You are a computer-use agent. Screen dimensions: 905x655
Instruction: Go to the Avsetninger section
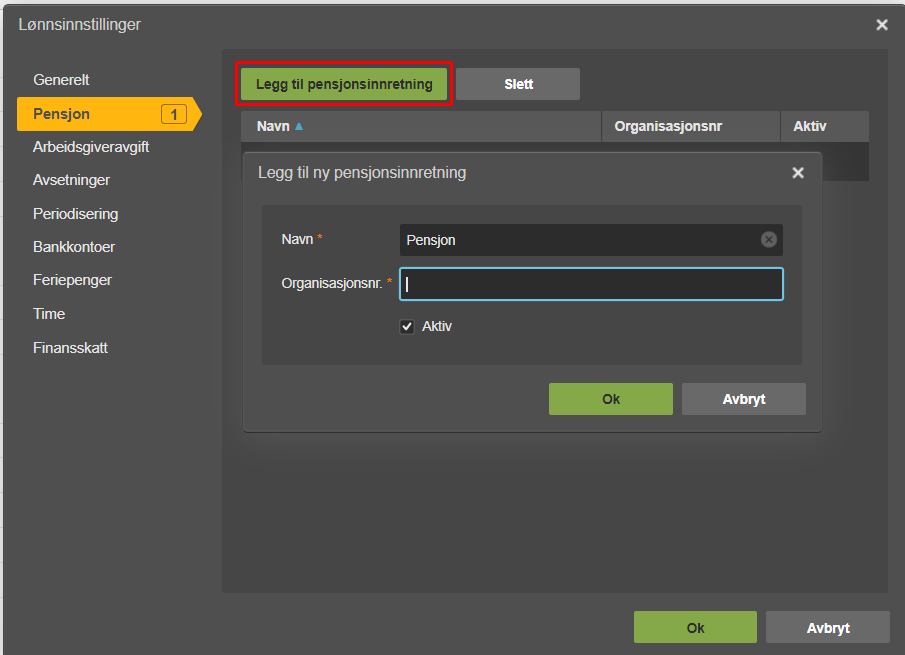pos(72,180)
